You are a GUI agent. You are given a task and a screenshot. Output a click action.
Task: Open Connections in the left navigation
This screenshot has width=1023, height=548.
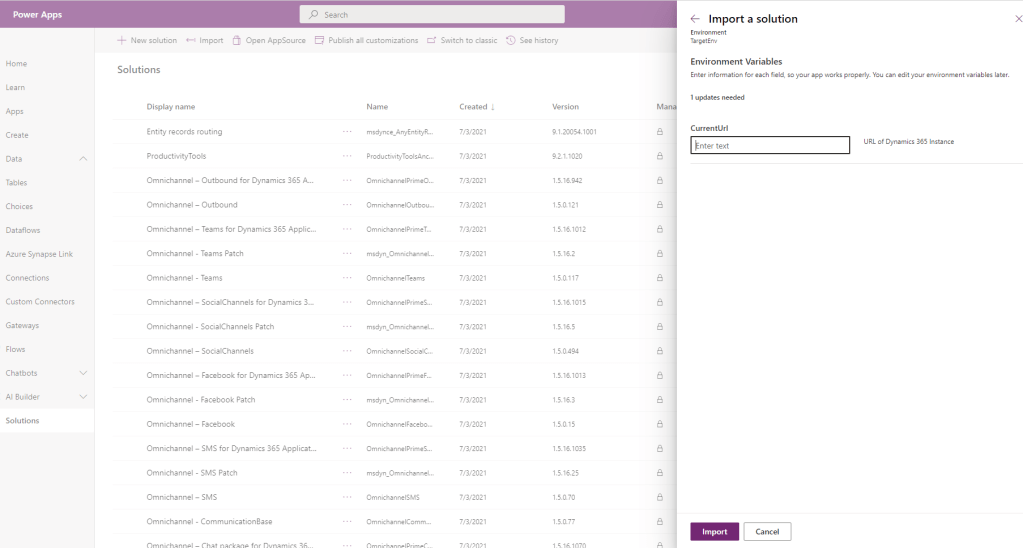(27, 278)
